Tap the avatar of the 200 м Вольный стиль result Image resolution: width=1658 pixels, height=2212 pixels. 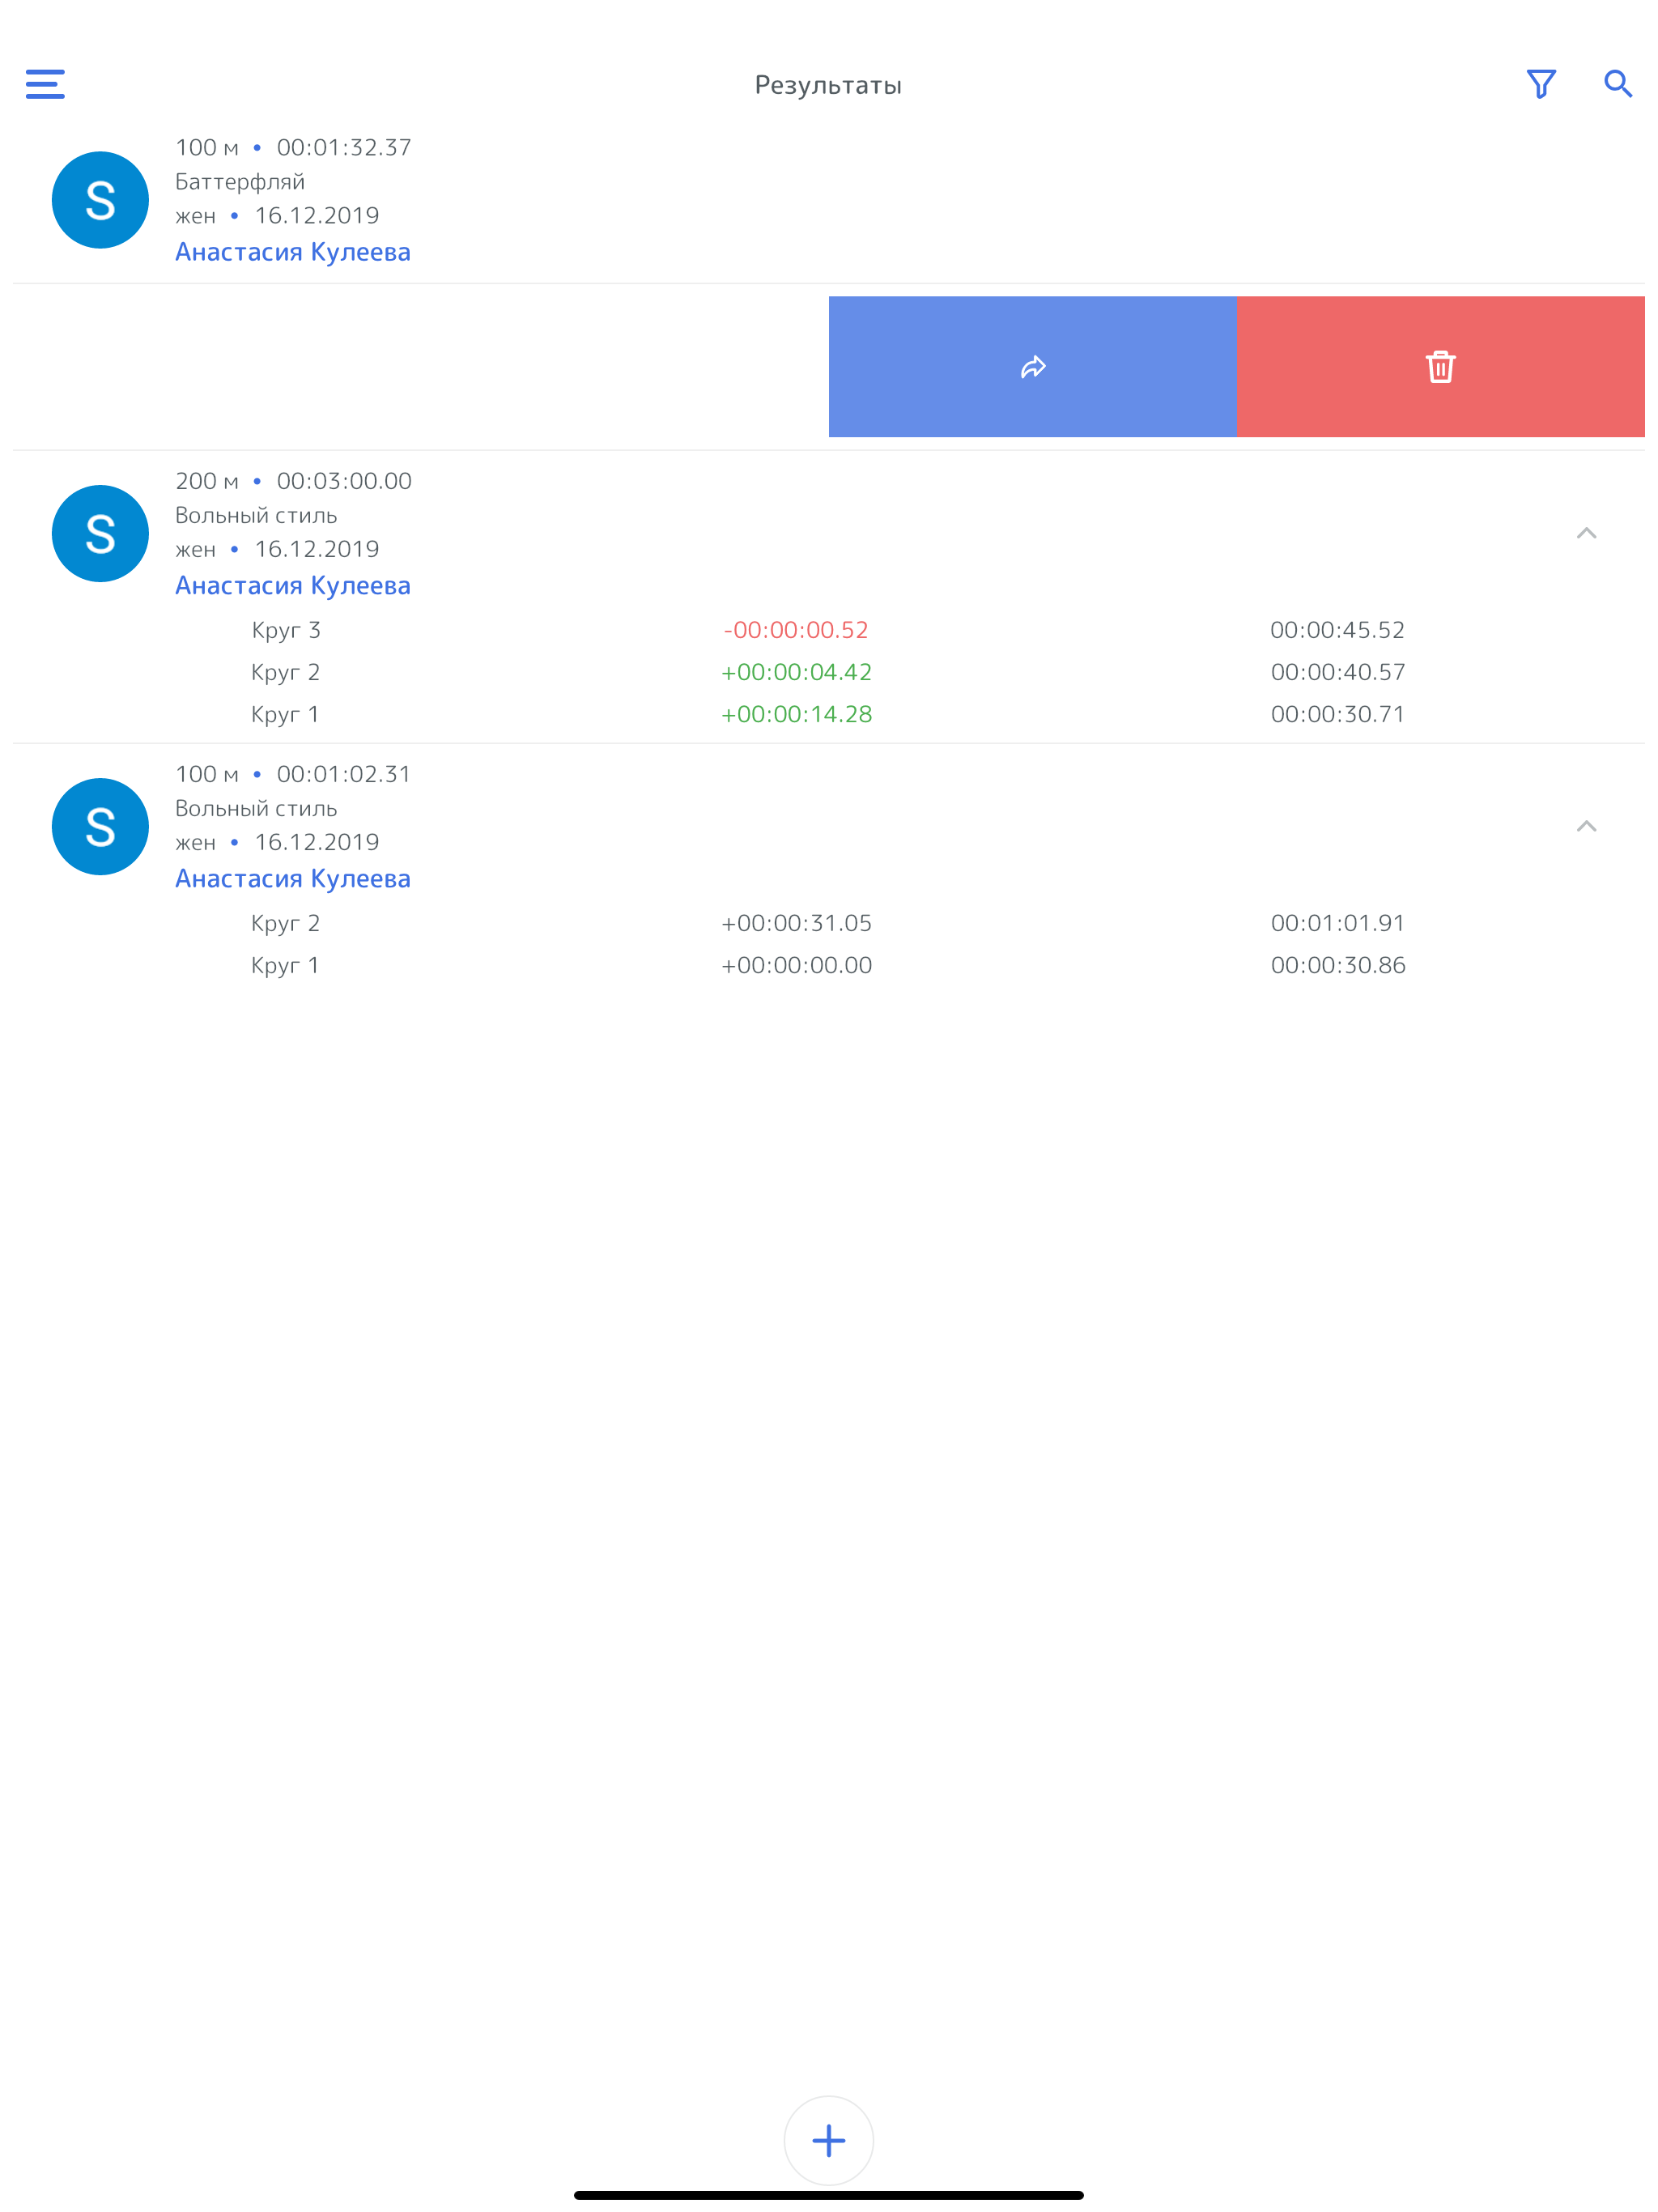click(100, 534)
